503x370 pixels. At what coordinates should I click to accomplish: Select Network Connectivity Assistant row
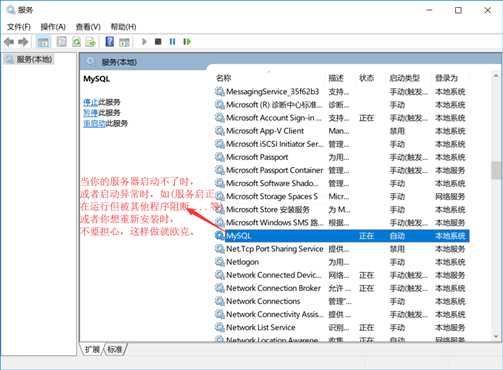[342, 314]
